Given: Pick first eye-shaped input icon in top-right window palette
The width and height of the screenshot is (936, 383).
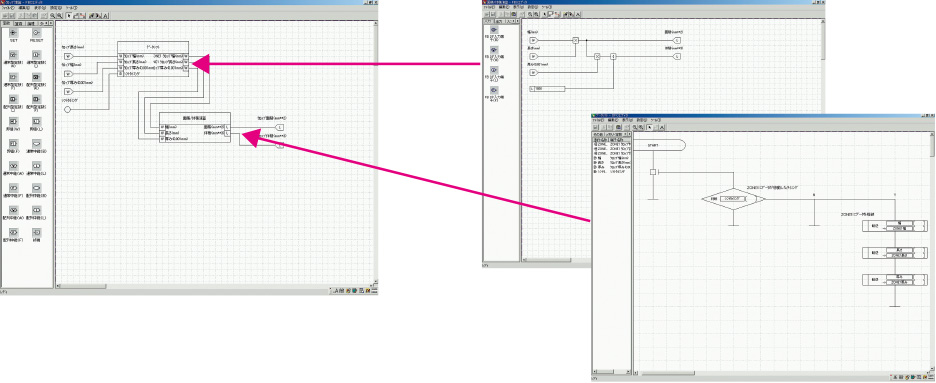Looking at the screenshot, I should pyautogui.click(x=494, y=29).
